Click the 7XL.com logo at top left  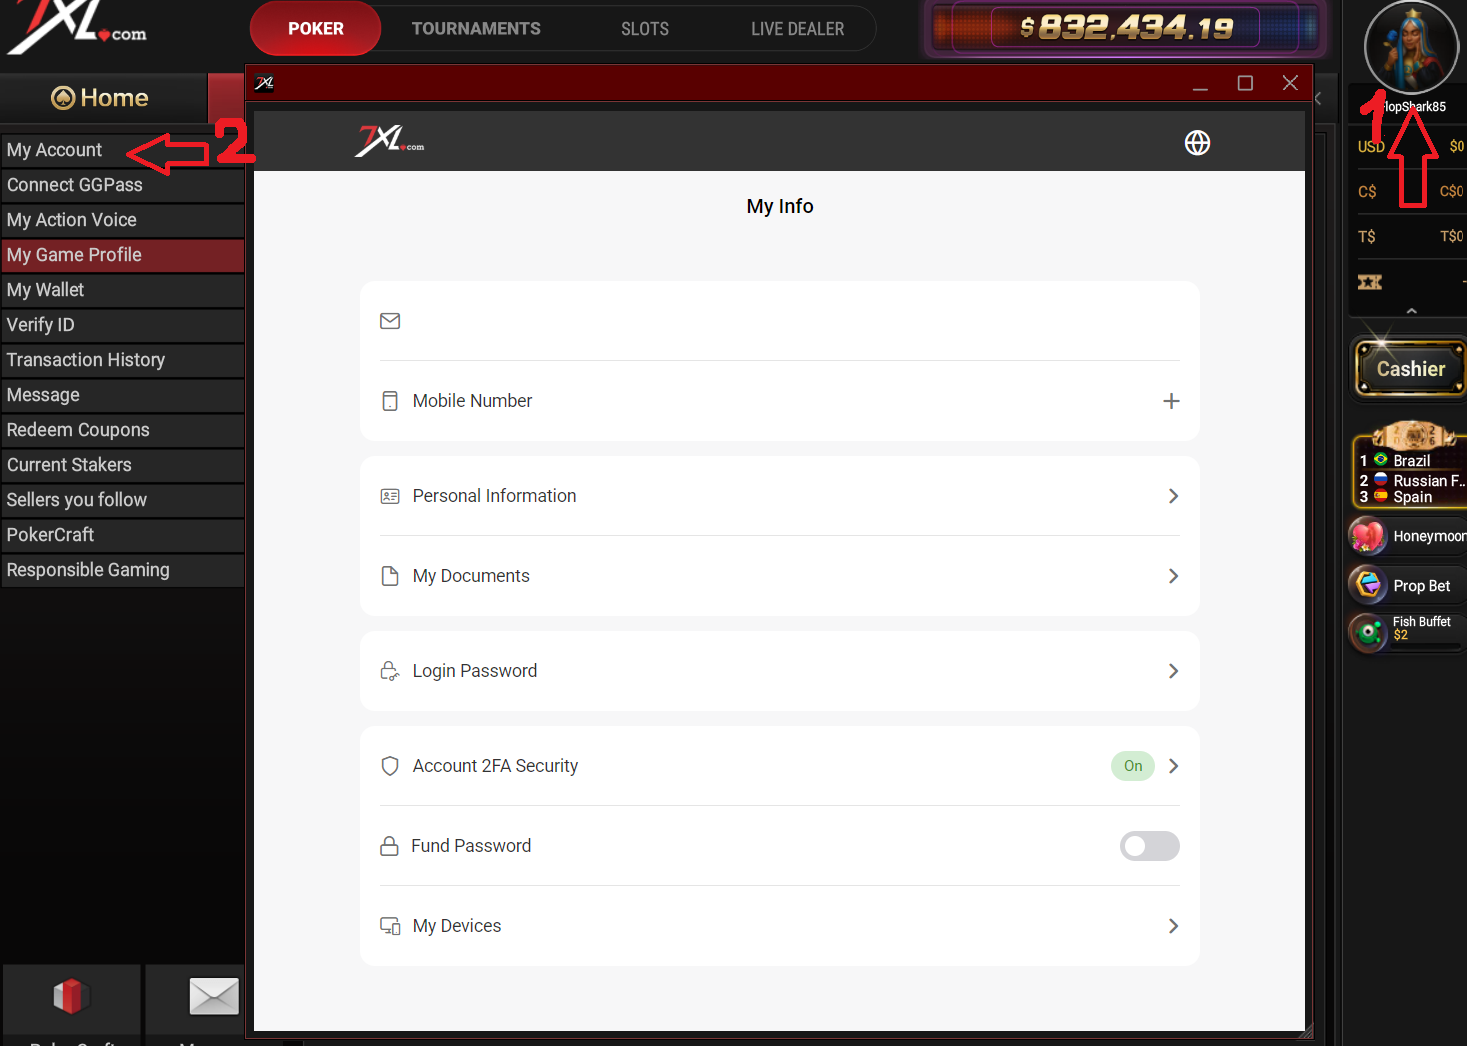click(x=76, y=27)
